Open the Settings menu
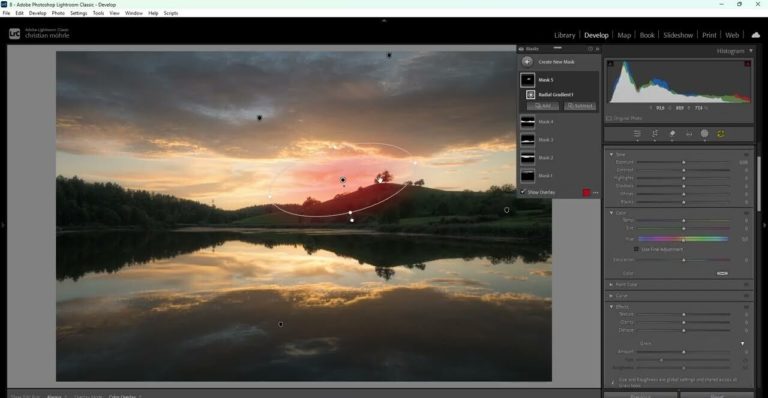The height and width of the screenshot is (398, 768). coord(78,13)
